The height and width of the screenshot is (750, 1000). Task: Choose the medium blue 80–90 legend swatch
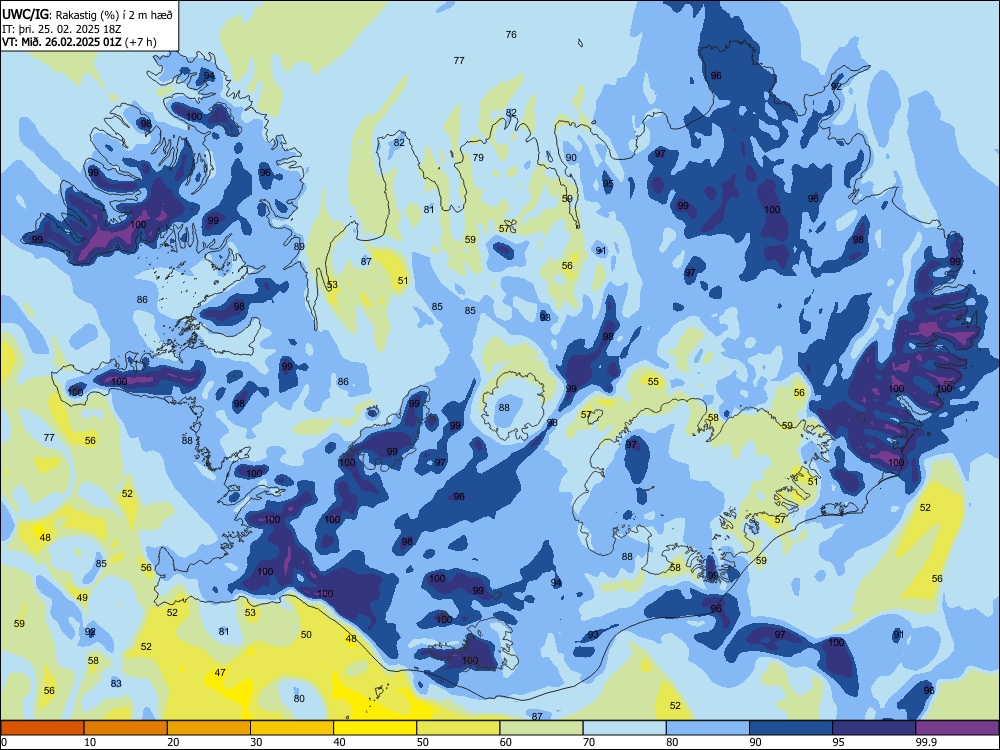click(x=707, y=728)
